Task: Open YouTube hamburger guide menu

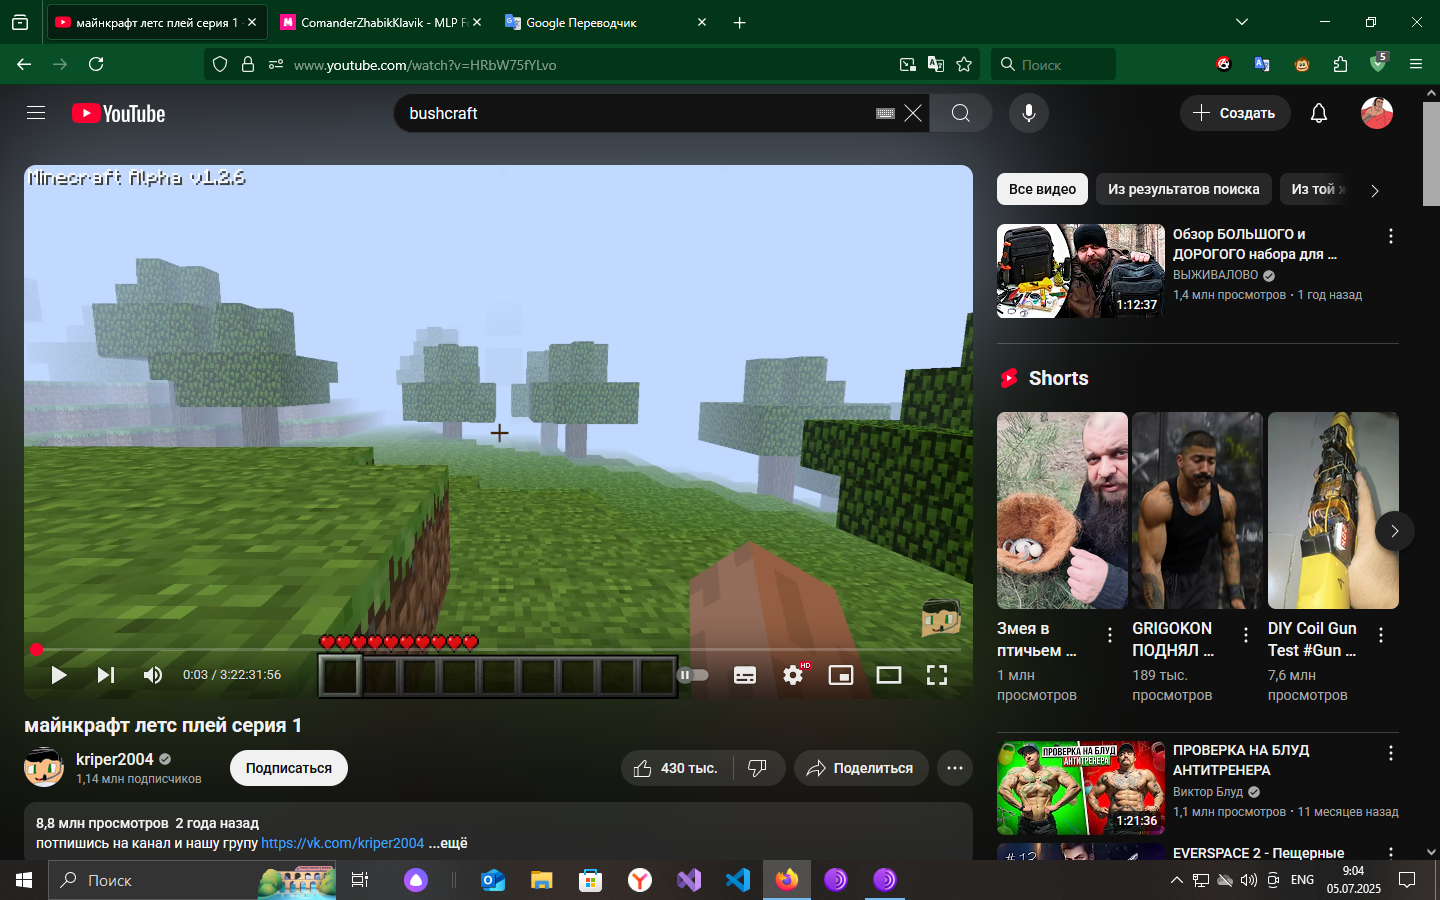Action: [x=36, y=113]
